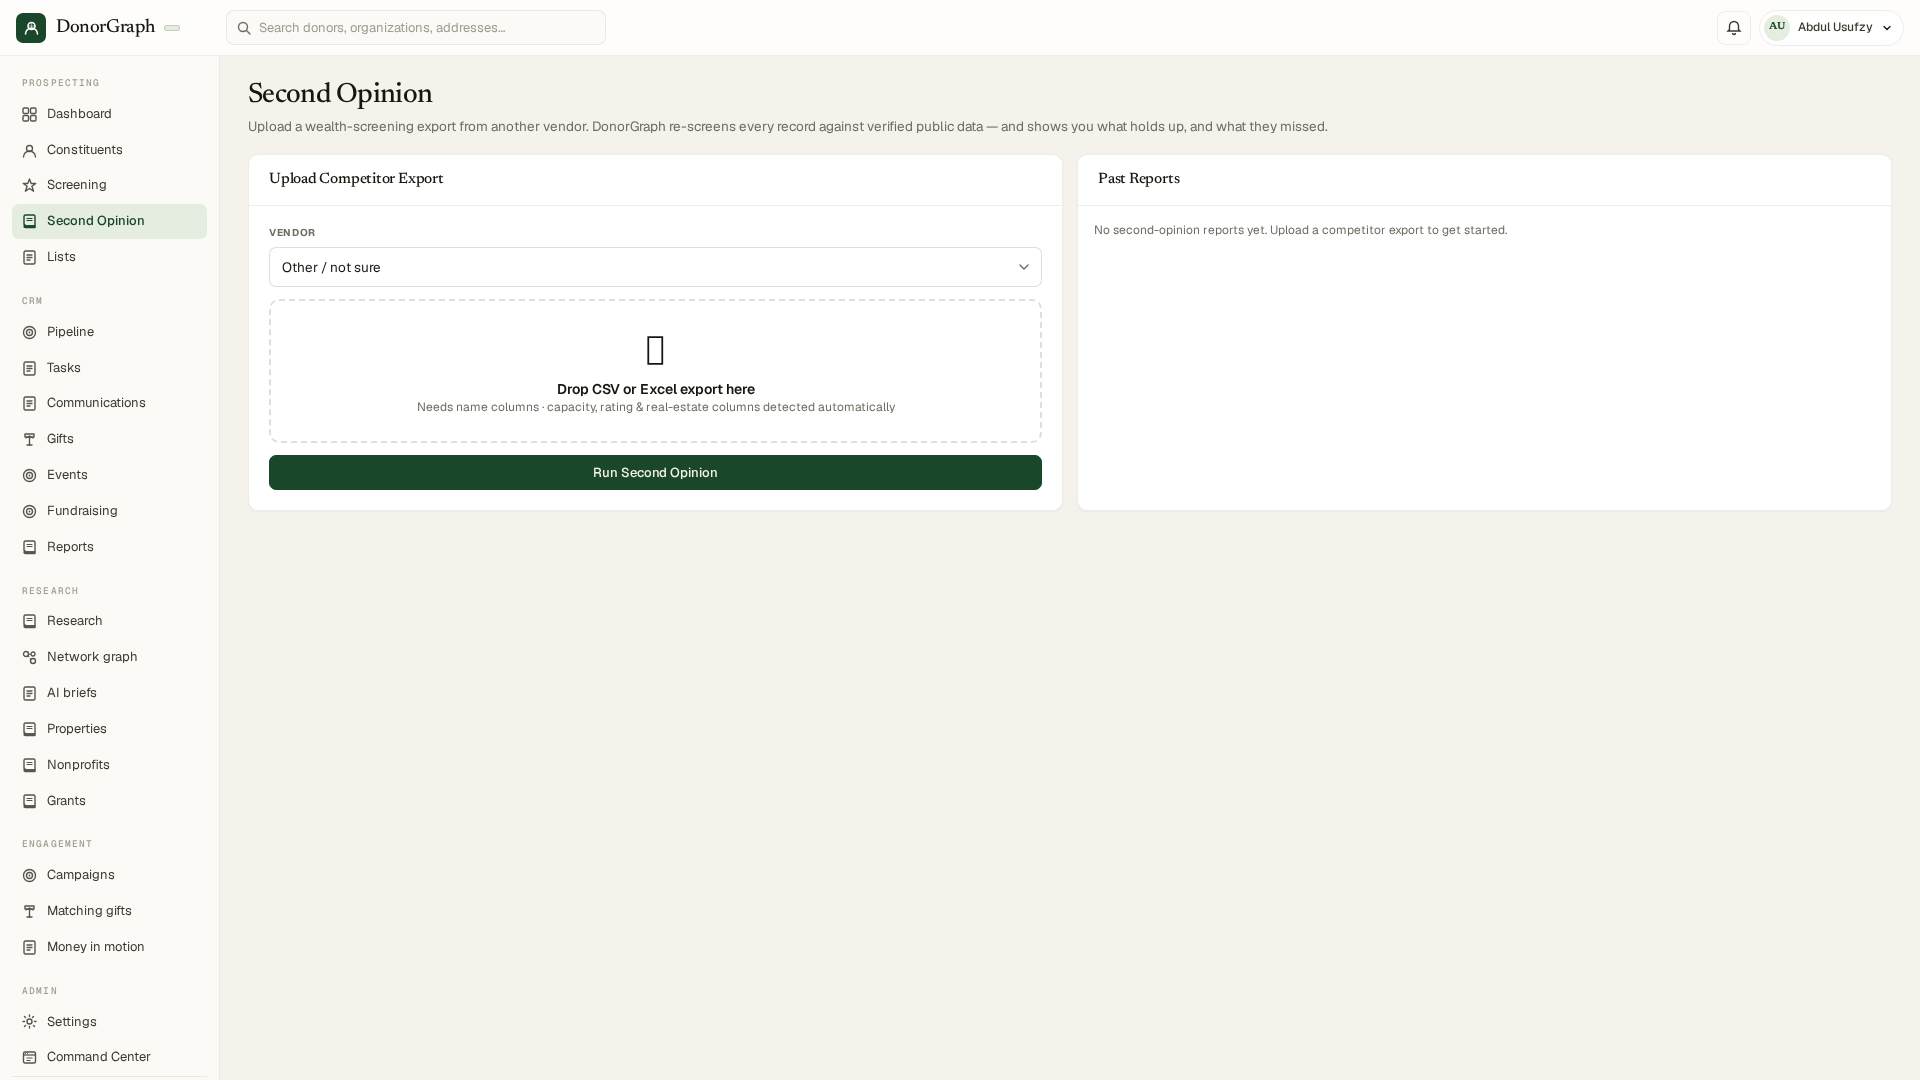Click the Second Opinion page heading
1920x1080 pixels.
pyautogui.click(x=340, y=93)
